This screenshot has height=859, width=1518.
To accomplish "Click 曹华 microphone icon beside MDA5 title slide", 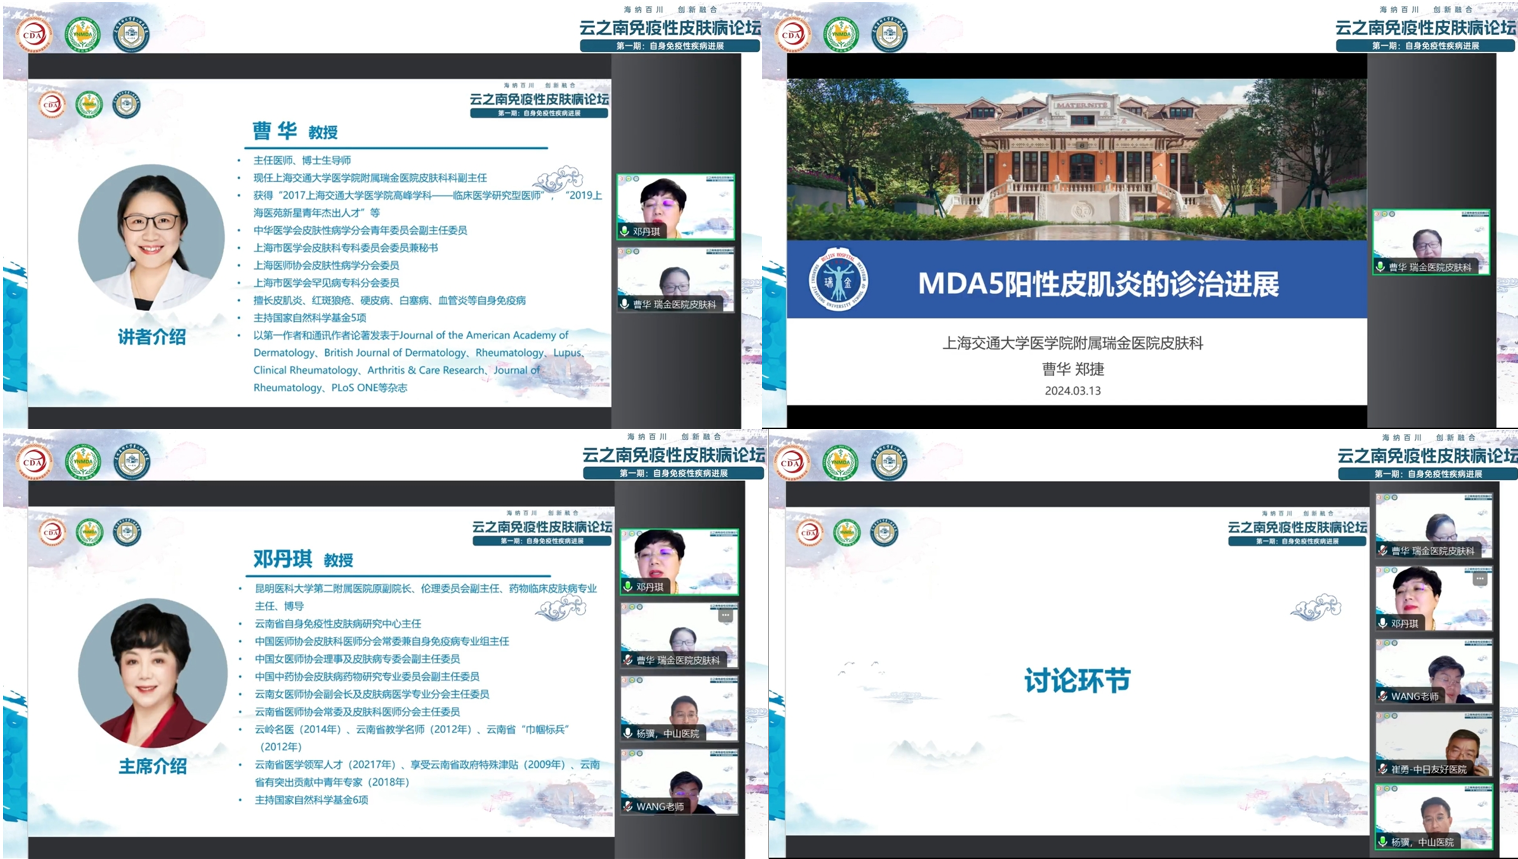I will point(1381,267).
